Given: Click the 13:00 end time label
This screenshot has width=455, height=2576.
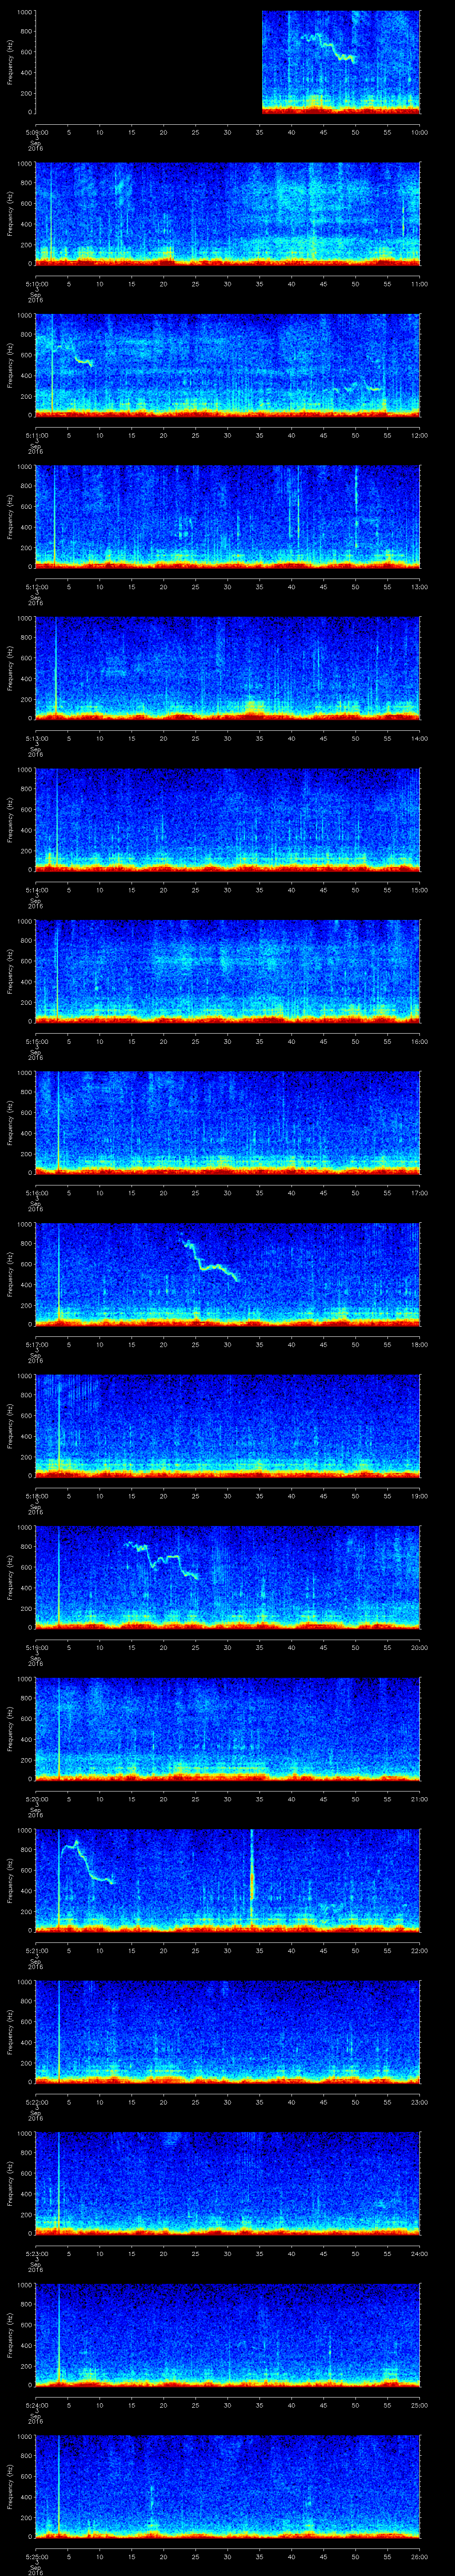Looking at the screenshot, I should pyautogui.click(x=419, y=587).
